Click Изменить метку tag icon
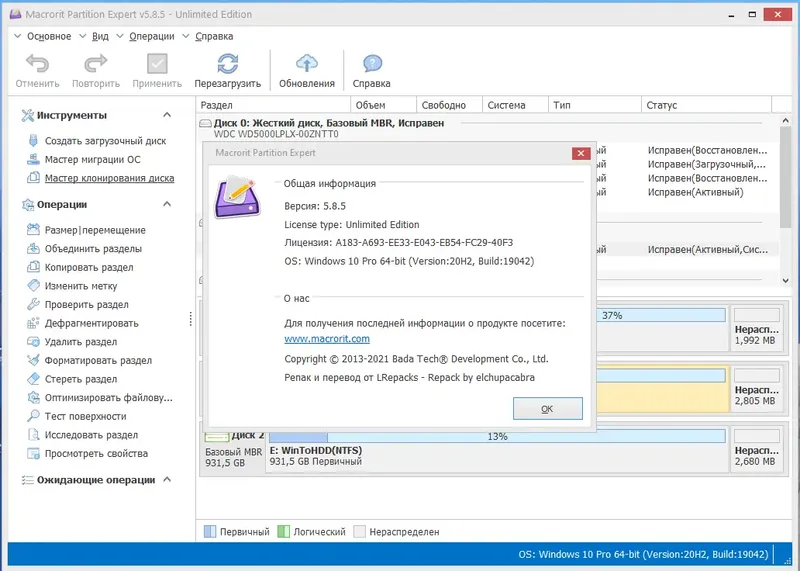 pyautogui.click(x=33, y=286)
